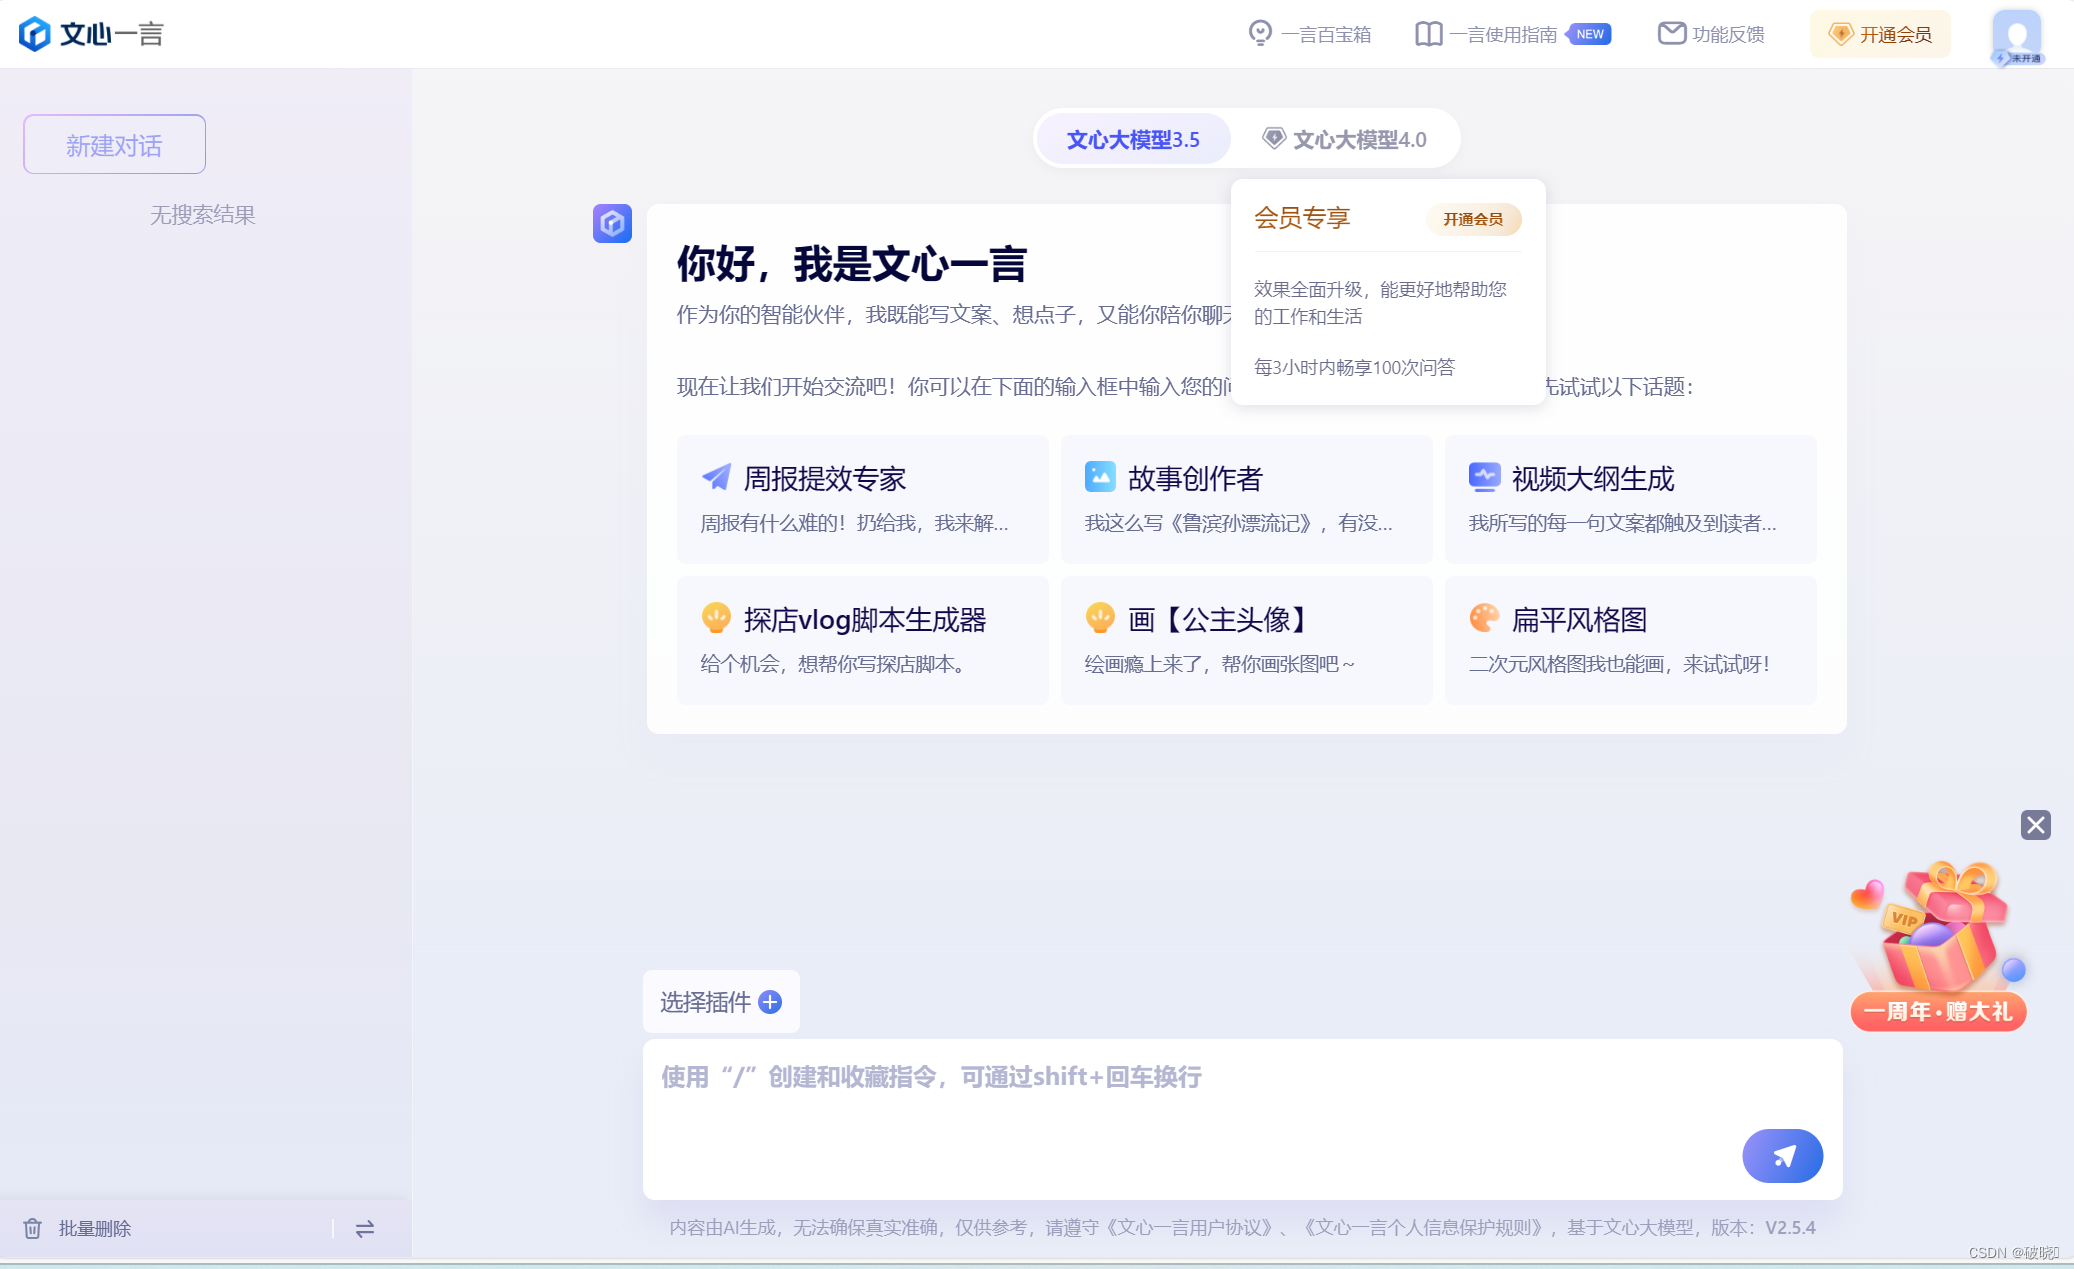
Task: Click the 文心一言 logo icon
Action: 35,34
